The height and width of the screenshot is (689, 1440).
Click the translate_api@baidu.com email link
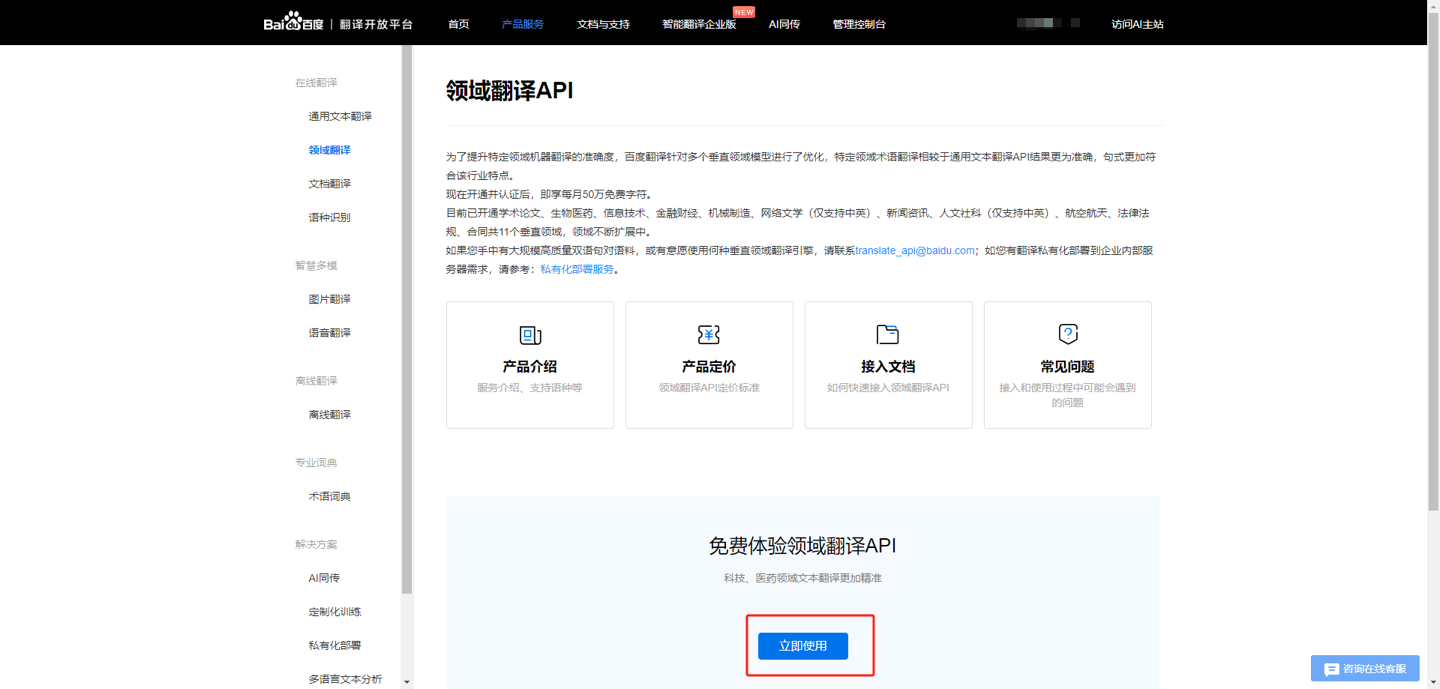pos(915,250)
